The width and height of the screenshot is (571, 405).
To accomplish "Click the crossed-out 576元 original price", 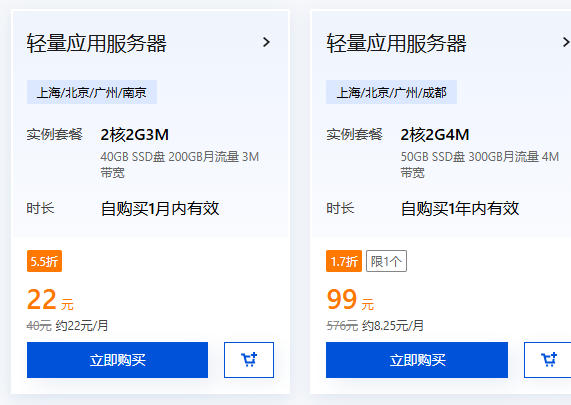I will pos(342,325).
